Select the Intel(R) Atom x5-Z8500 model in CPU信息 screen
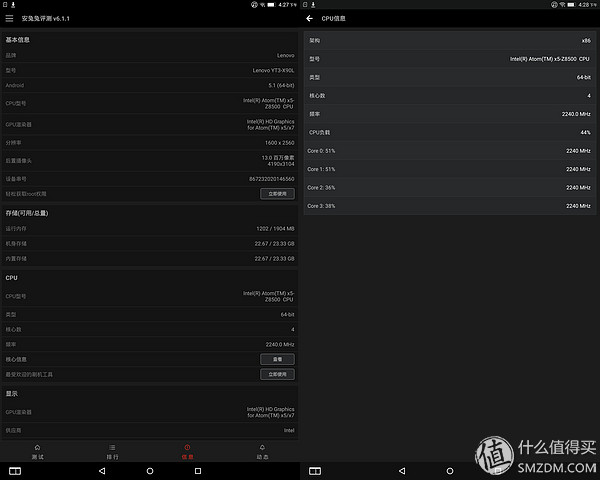 pyautogui.click(x=549, y=59)
